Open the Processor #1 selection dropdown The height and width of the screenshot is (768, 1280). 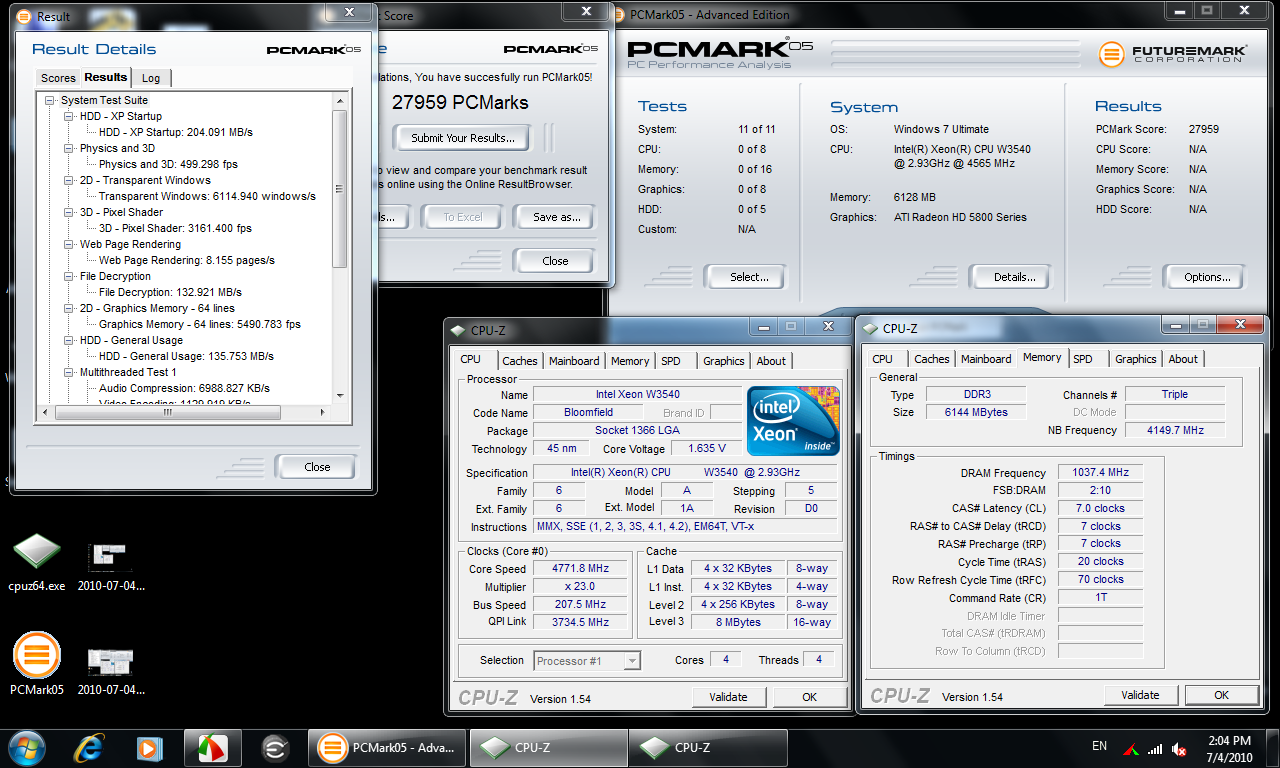(587, 660)
